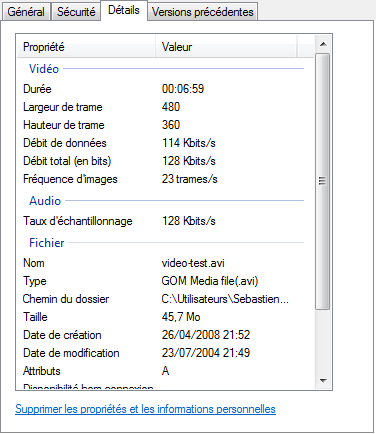
Task: Select the Débit de données label
Action: [x=65, y=143]
